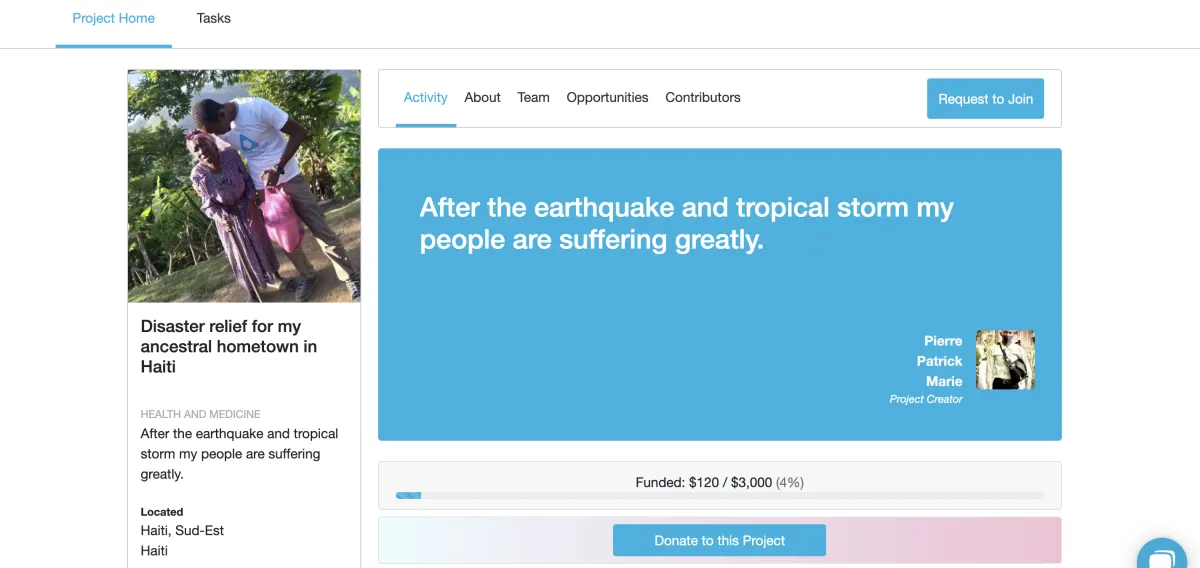Click the Project Creator label
The image size is (1200, 568).
pyautogui.click(x=926, y=399)
